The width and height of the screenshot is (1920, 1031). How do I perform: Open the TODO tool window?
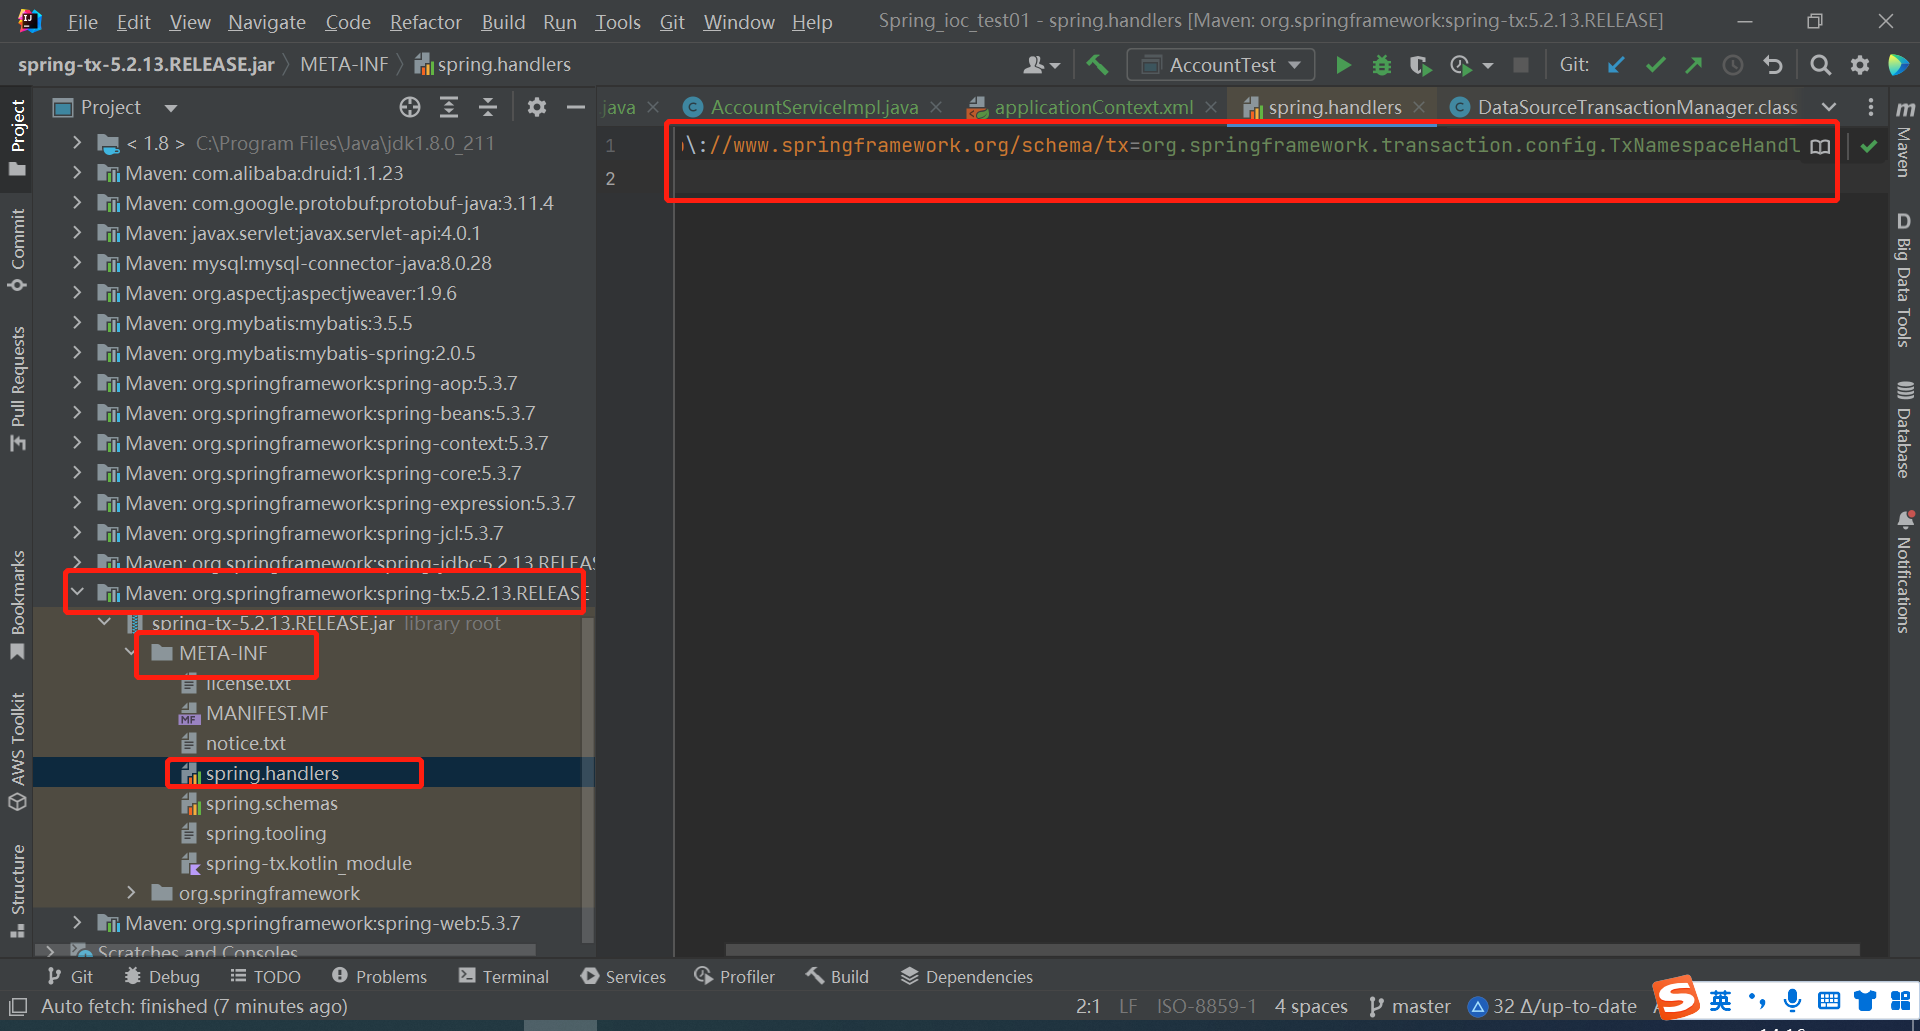265,976
